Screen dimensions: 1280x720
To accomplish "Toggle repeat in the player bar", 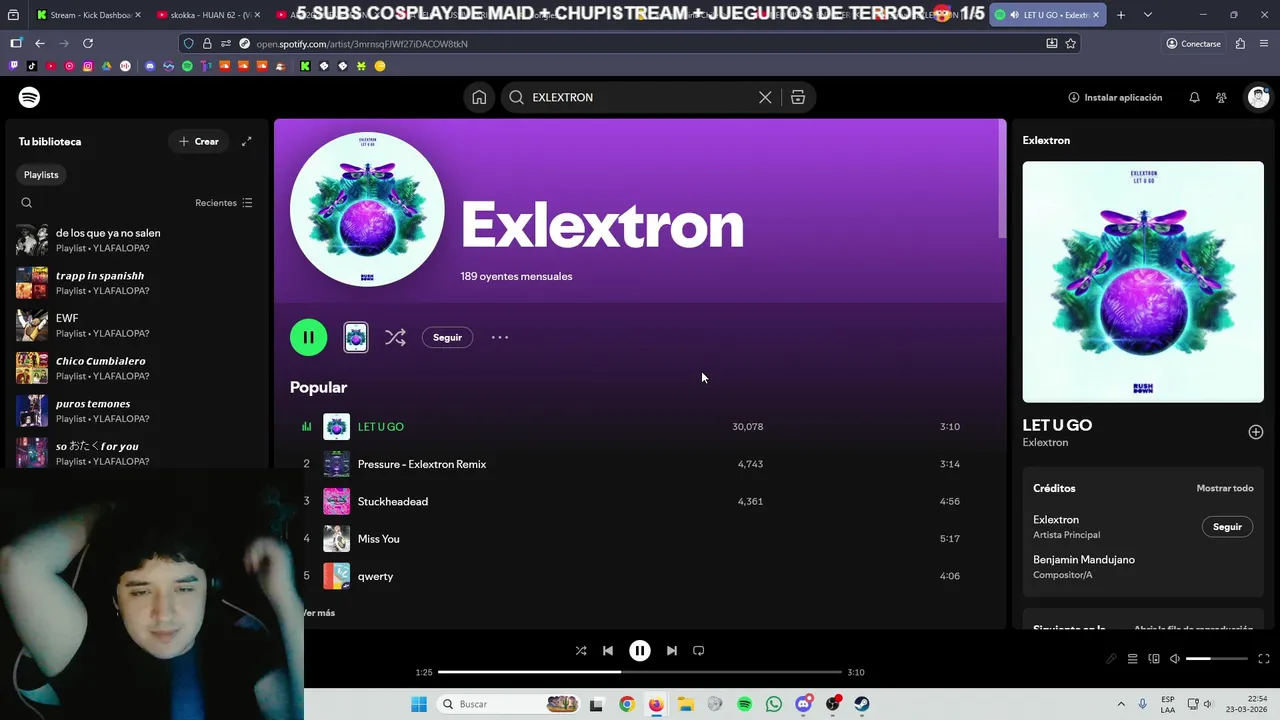I will pyautogui.click(x=699, y=651).
